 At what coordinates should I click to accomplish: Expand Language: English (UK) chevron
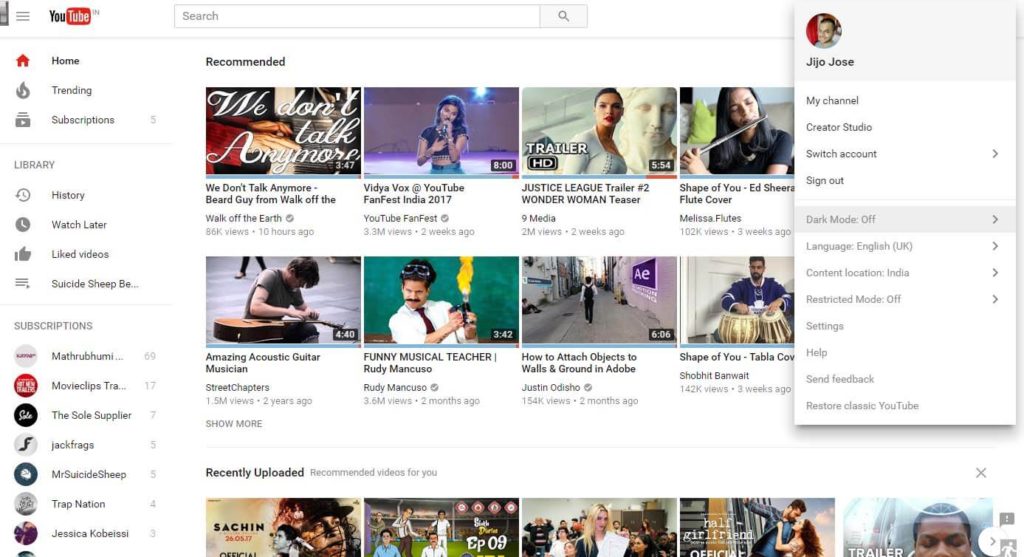coord(995,246)
